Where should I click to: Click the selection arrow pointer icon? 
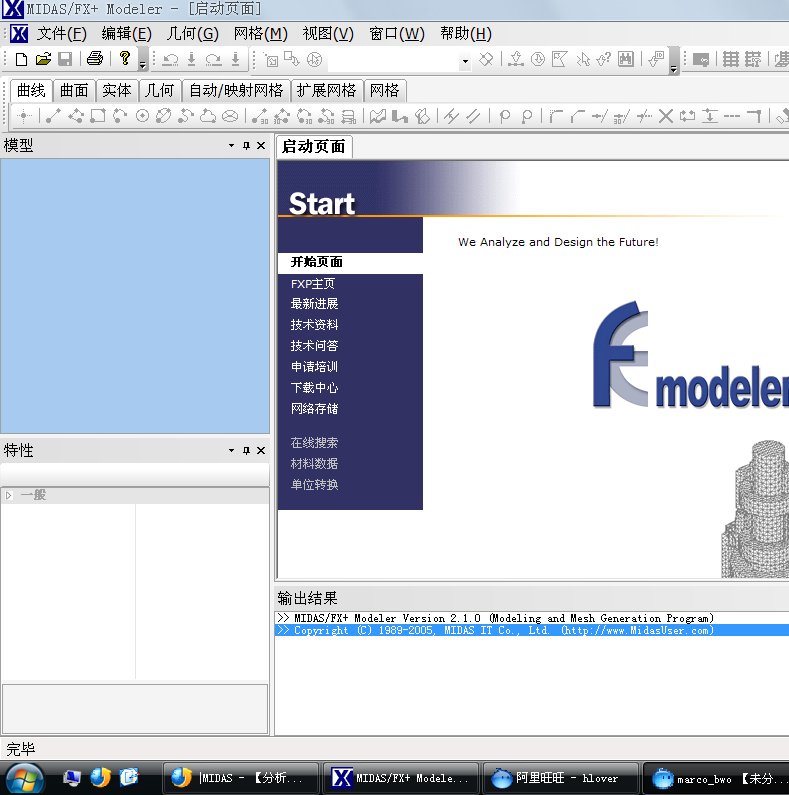point(583,59)
